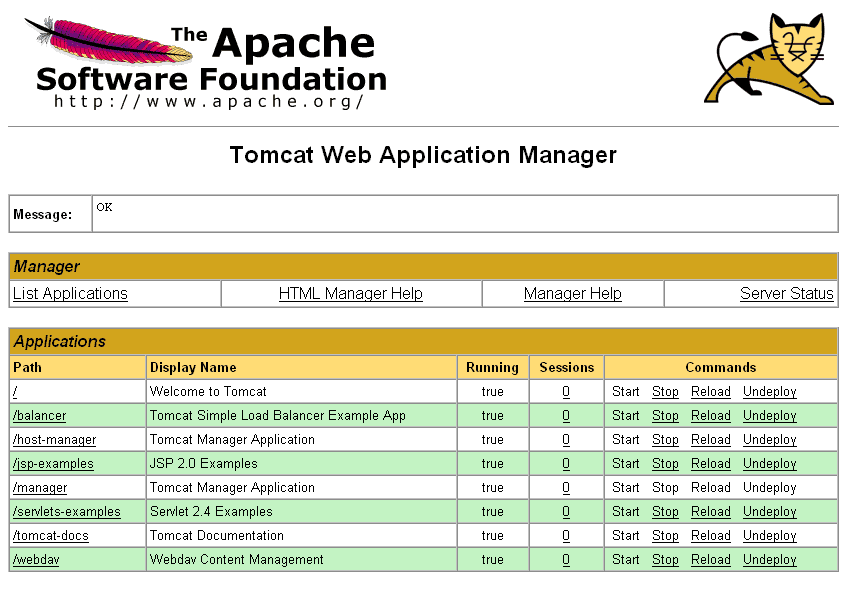Open the /servlets-examples application path
The width and height of the screenshot is (847, 589).
66,512
